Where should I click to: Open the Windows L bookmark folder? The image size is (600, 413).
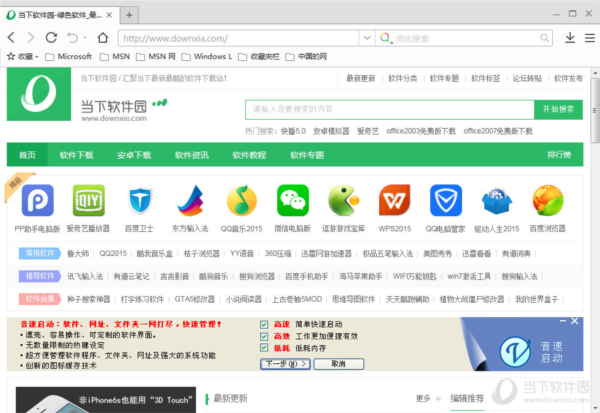tap(207, 57)
